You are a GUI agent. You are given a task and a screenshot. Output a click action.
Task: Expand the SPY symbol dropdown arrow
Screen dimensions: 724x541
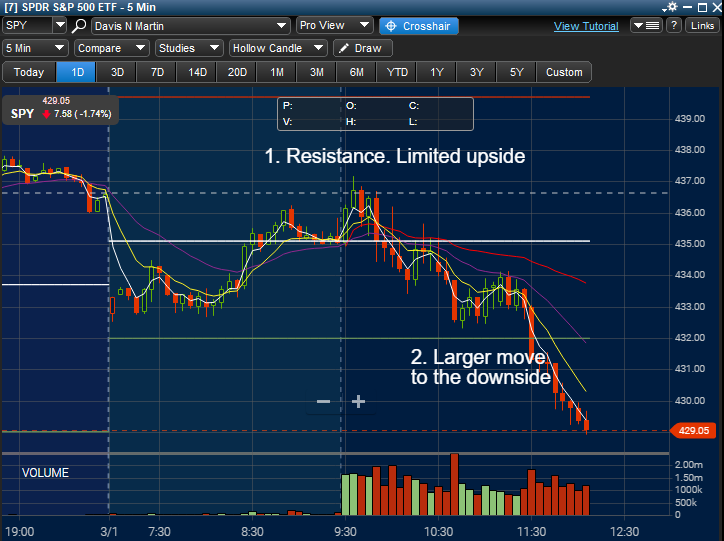pyautogui.click(x=60, y=25)
